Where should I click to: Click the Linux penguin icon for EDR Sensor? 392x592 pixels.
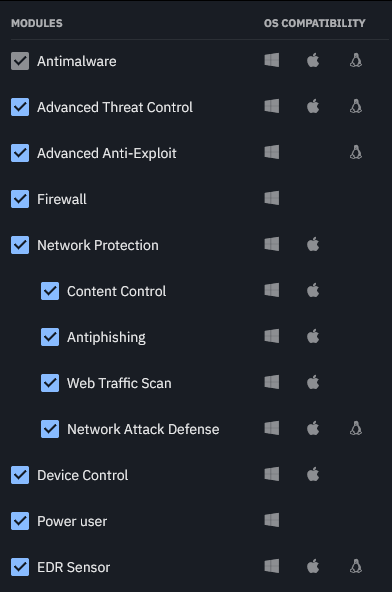coord(356,566)
